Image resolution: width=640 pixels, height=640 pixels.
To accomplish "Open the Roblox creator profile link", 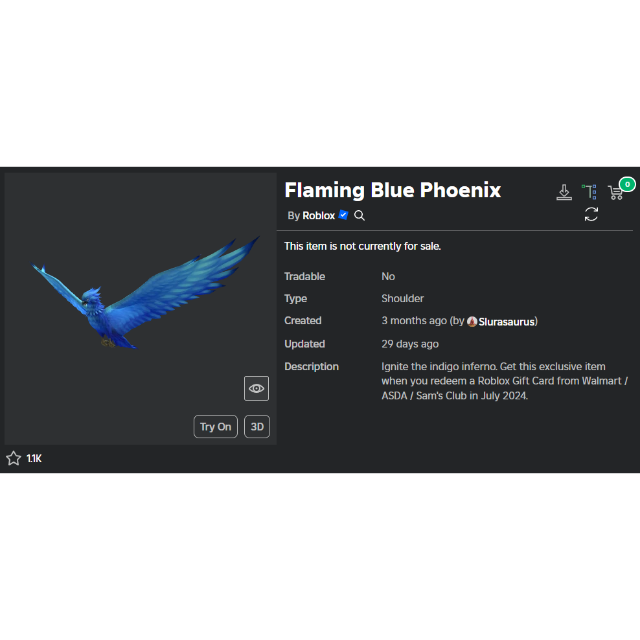I will click(318, 216).
